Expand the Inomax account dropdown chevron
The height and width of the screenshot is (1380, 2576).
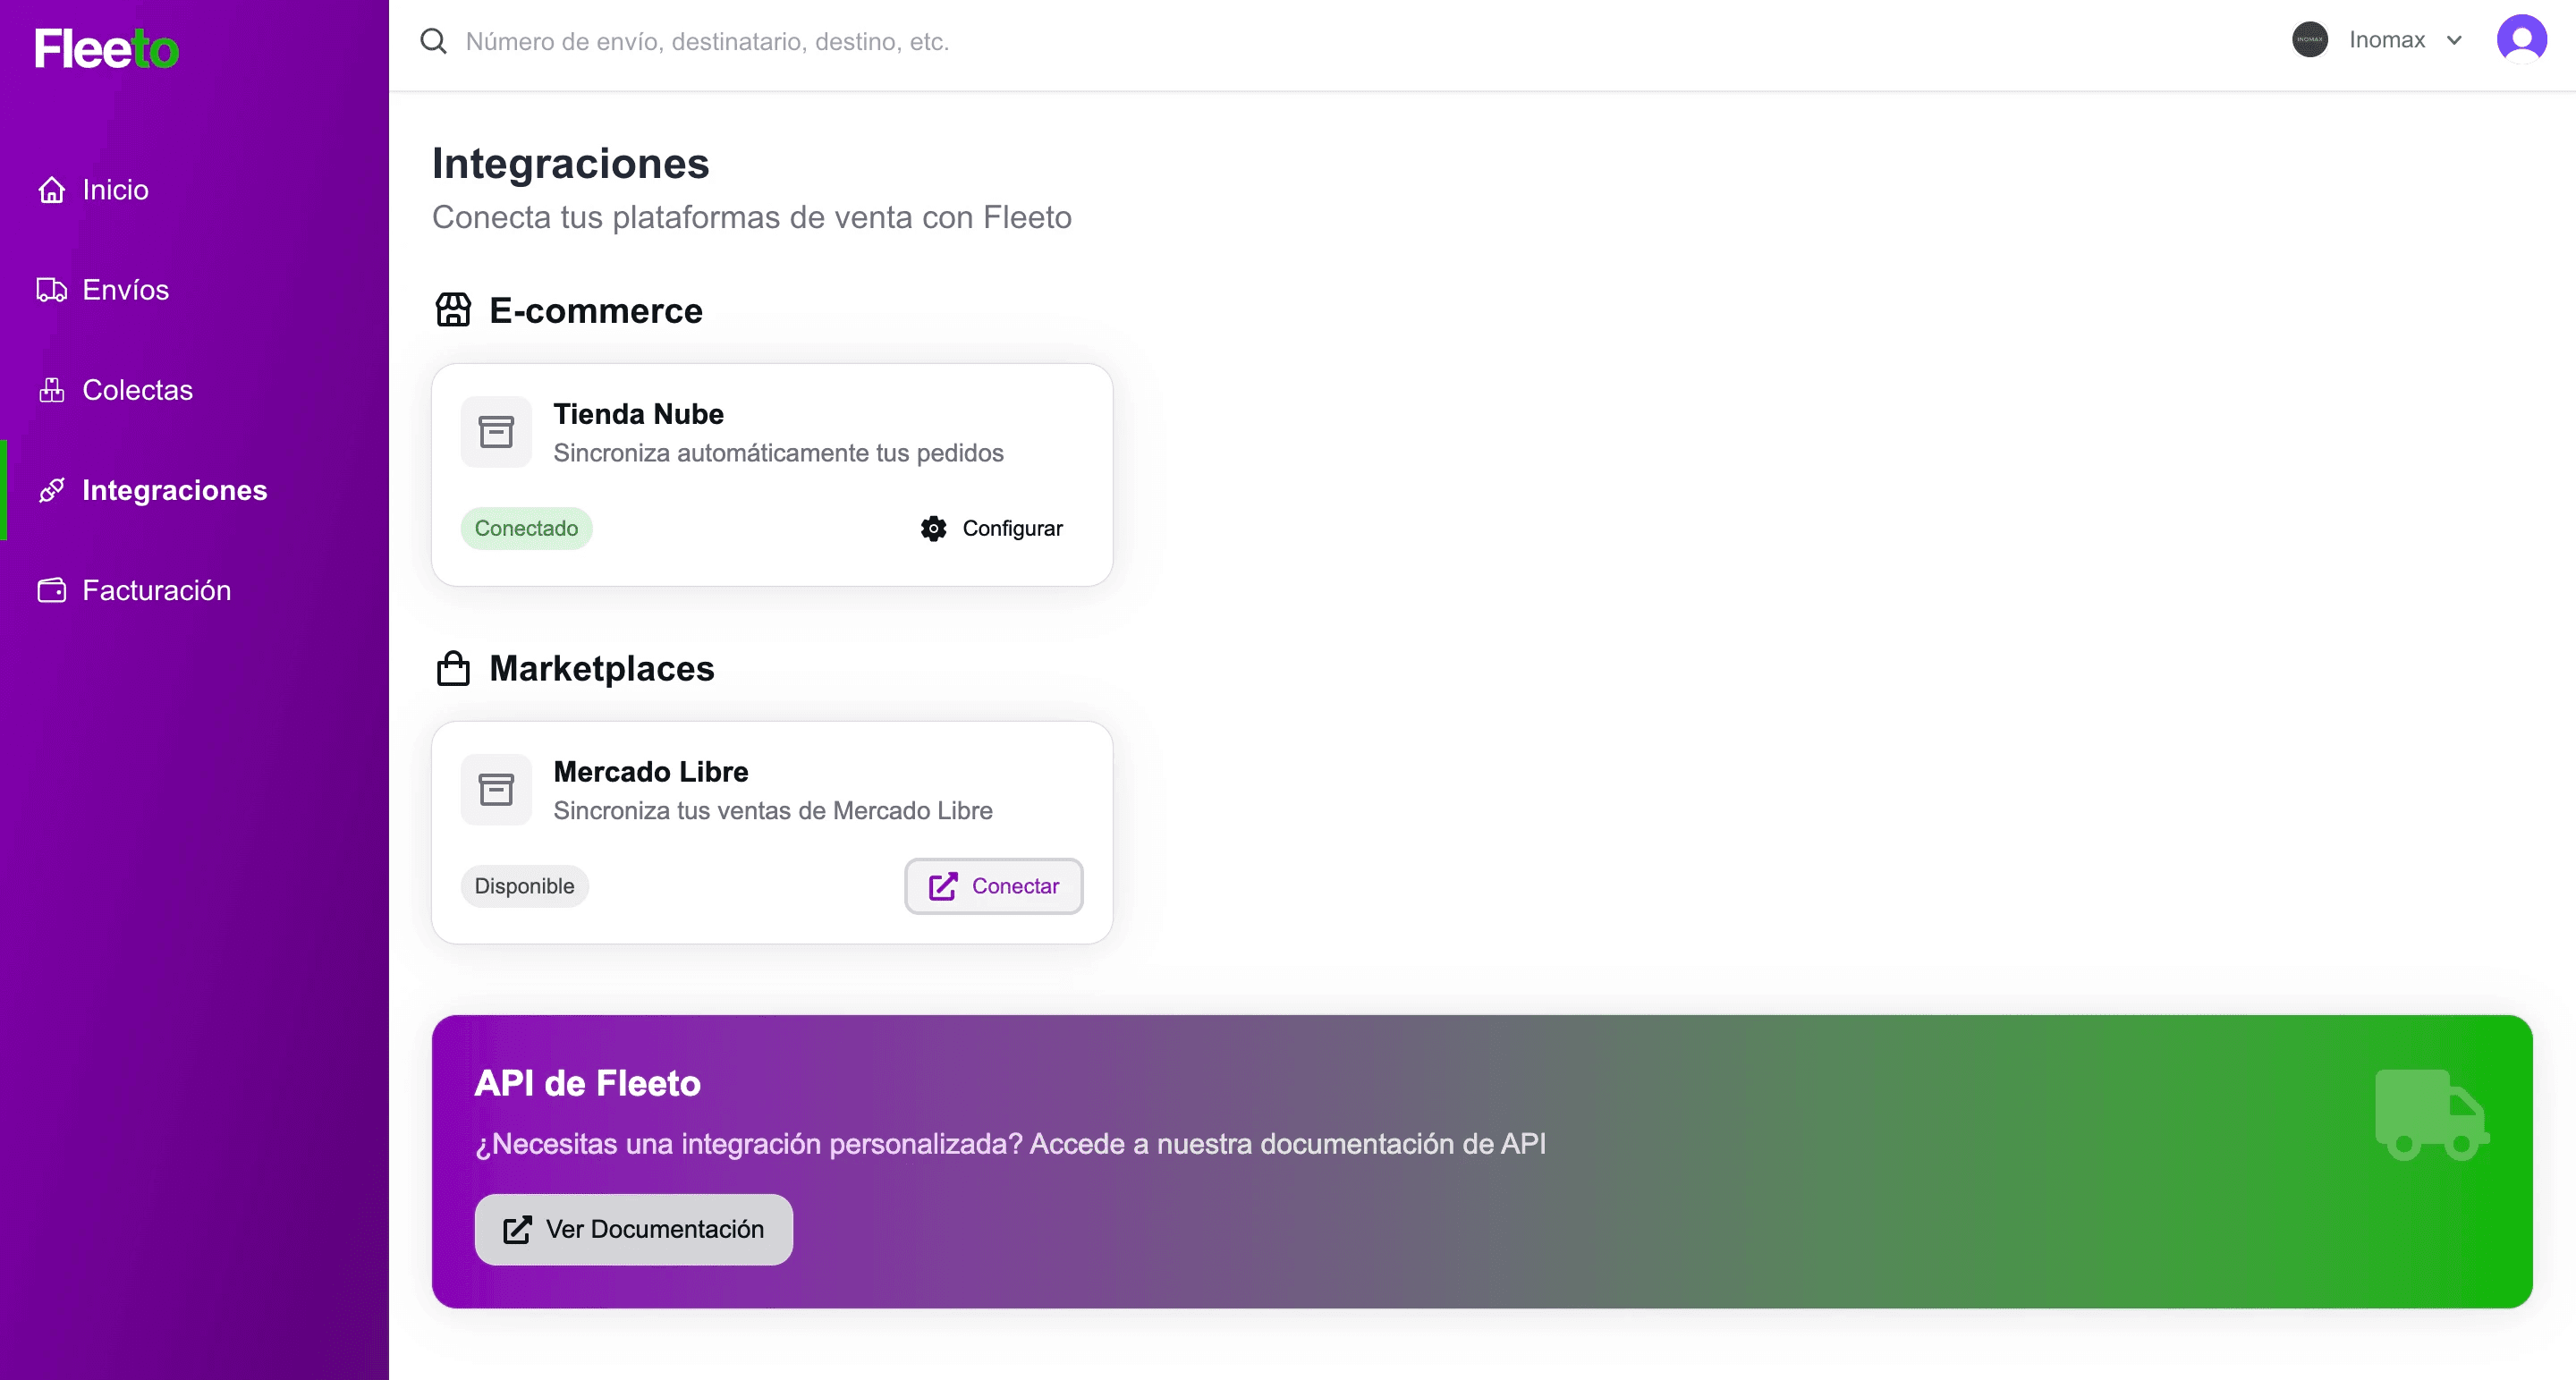click(2454, 40)
